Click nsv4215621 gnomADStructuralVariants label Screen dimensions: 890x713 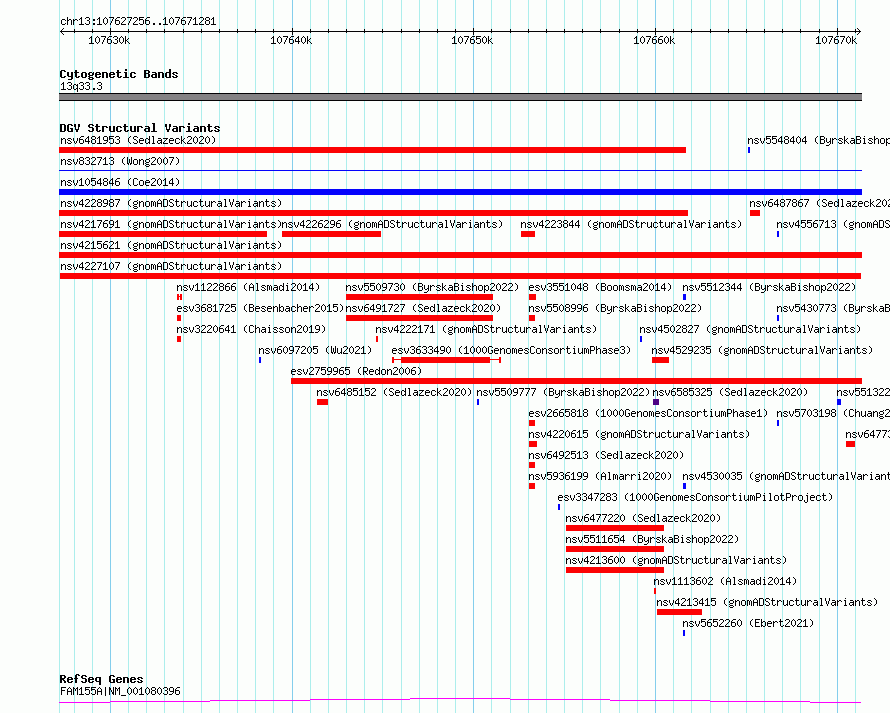[171, 245]
